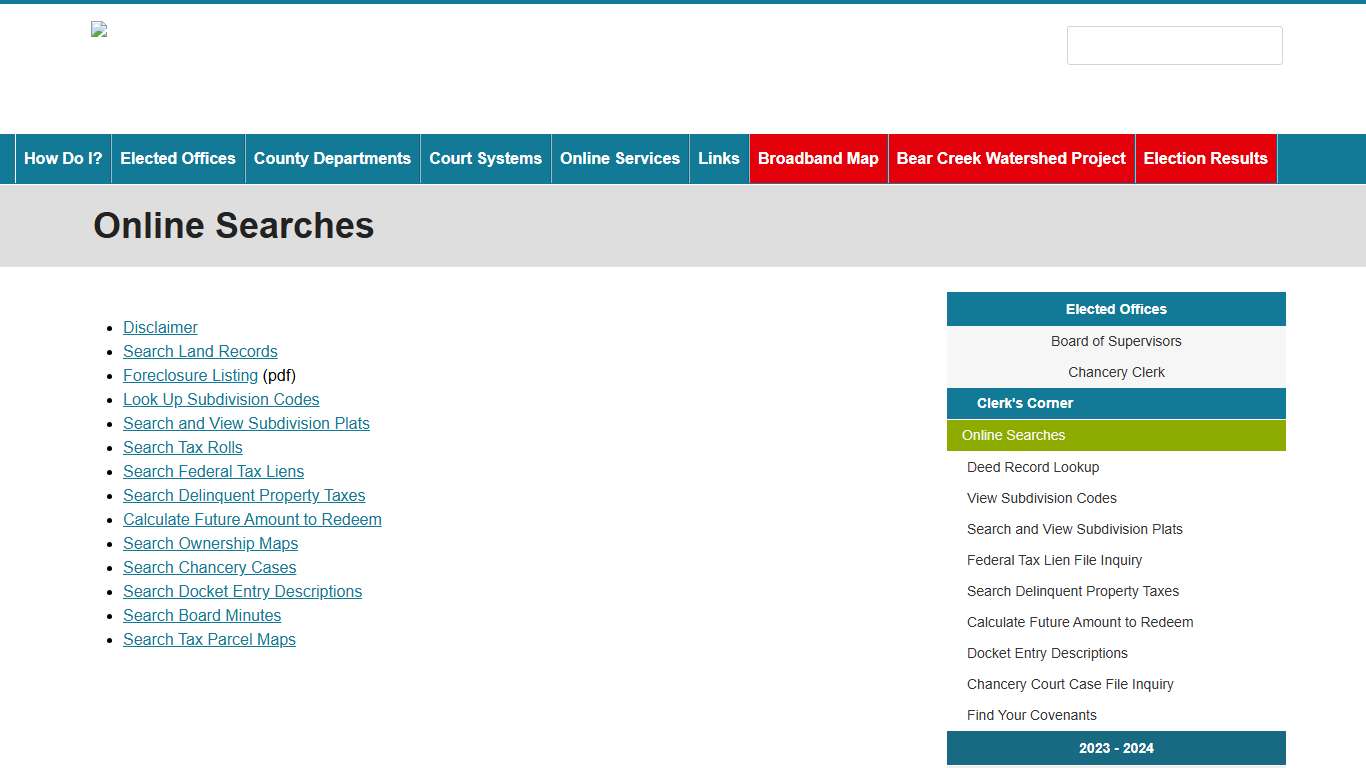Select Board of Supervisors in sidebar
This screenshot has height=768, width=1366.
pos(1116,341)
